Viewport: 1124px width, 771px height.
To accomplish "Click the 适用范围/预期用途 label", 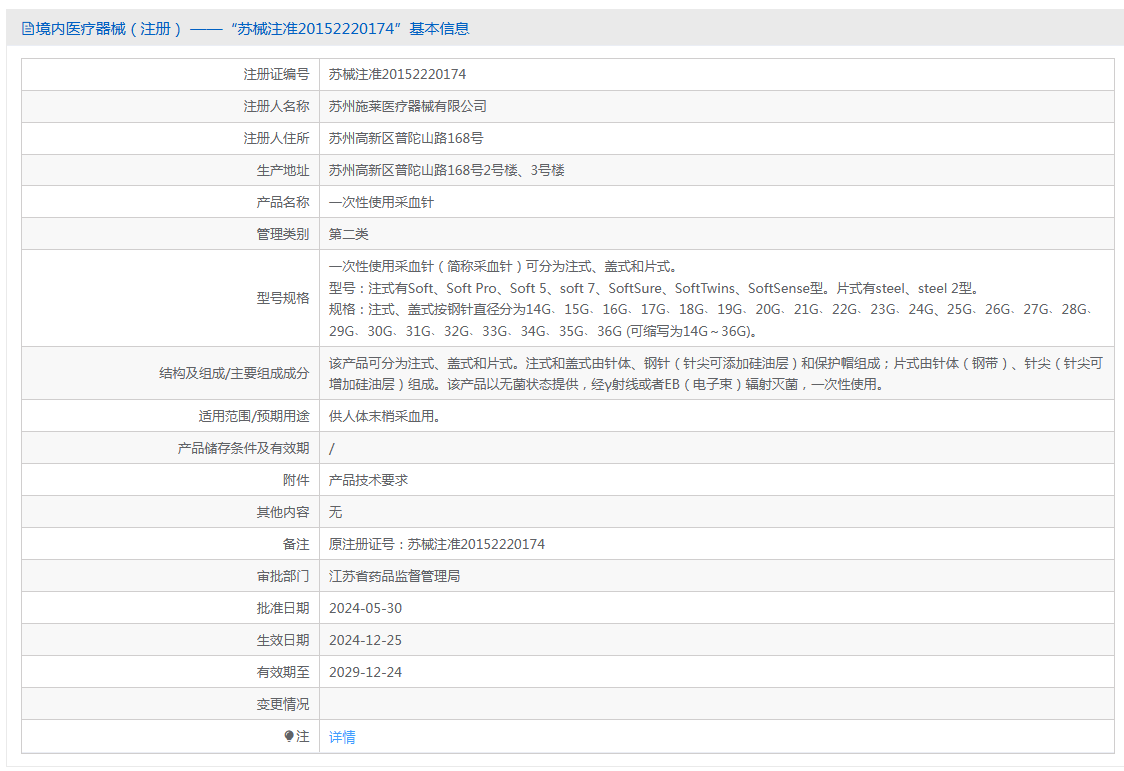I will click(x=254, y=416).
